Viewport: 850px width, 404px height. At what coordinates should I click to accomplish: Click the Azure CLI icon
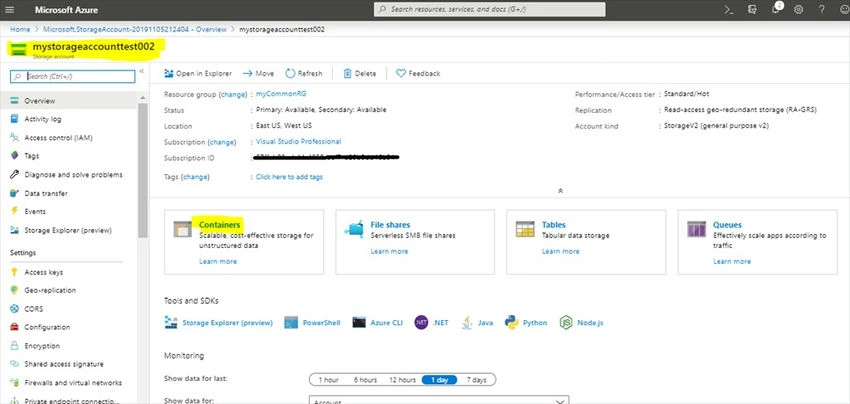pyautogui.click(x=359, y=323)
